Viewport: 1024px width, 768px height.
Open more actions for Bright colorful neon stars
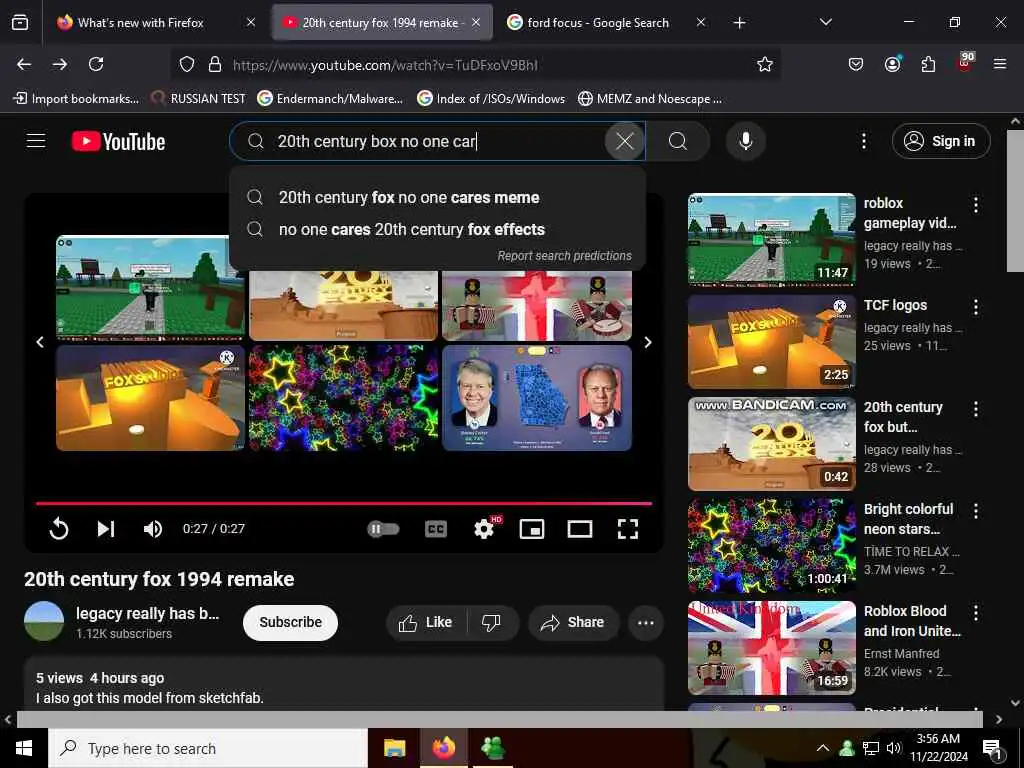point(976,510)
